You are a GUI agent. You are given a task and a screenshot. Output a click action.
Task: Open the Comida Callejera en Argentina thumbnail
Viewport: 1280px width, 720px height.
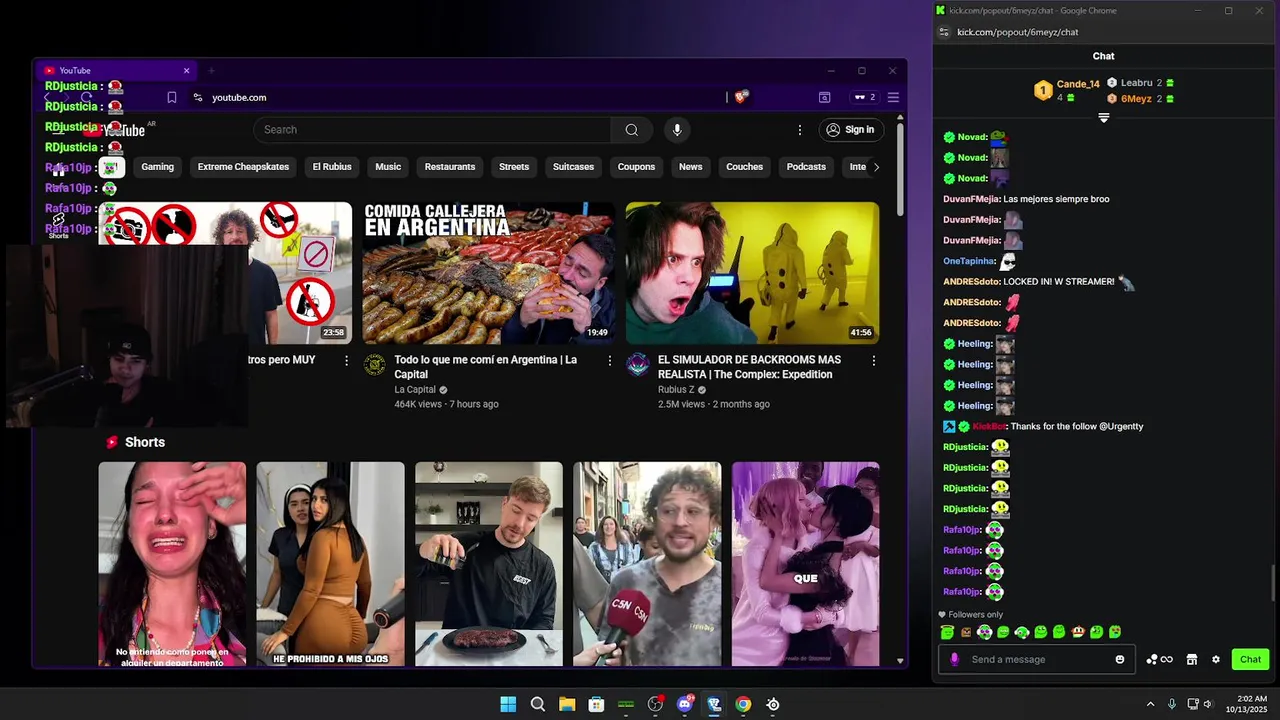click(x=489, y=273)
